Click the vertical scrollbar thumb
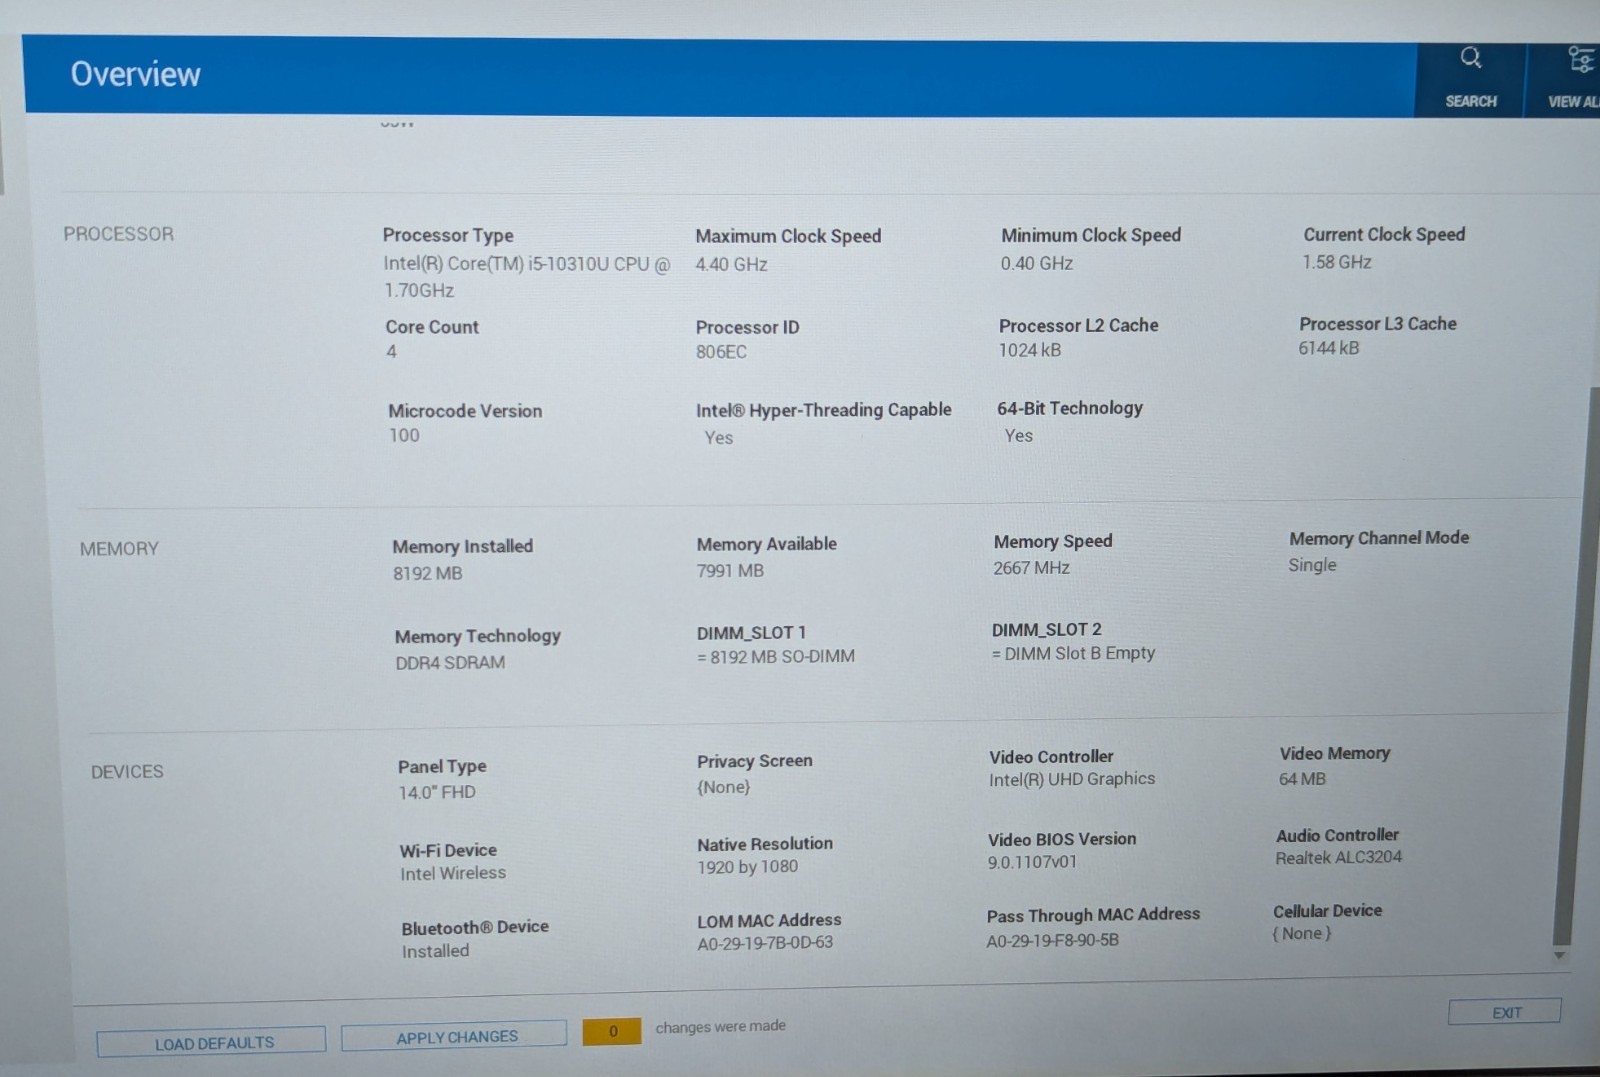 tap(1575, 665)
